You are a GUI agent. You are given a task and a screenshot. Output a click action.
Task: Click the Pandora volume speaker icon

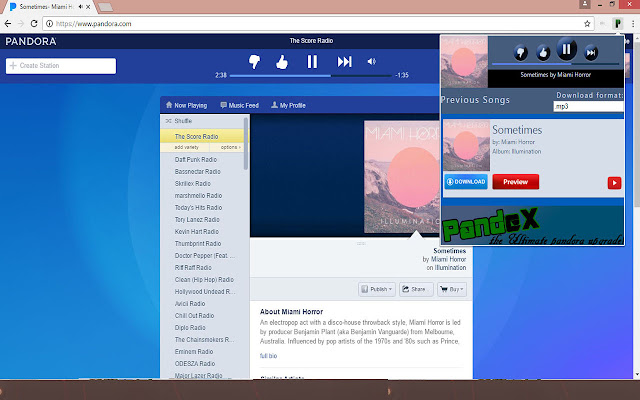(x=371, y=62)
